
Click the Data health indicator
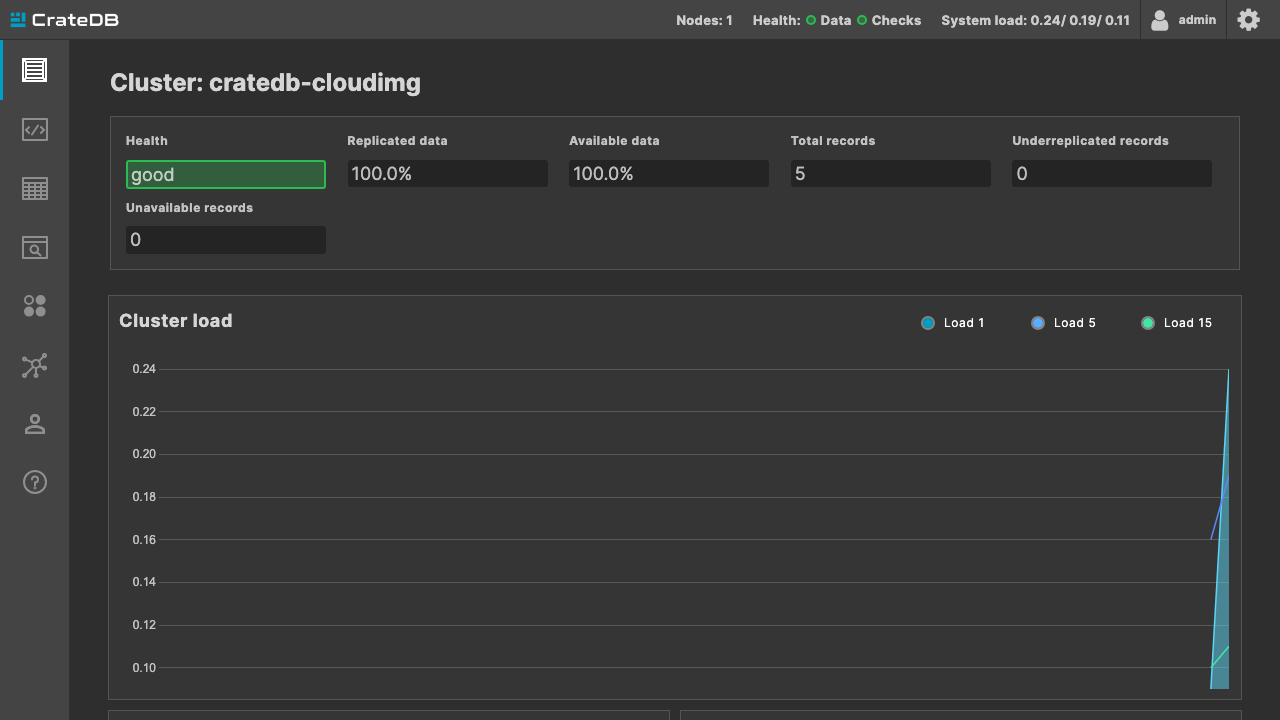point(829,20)
